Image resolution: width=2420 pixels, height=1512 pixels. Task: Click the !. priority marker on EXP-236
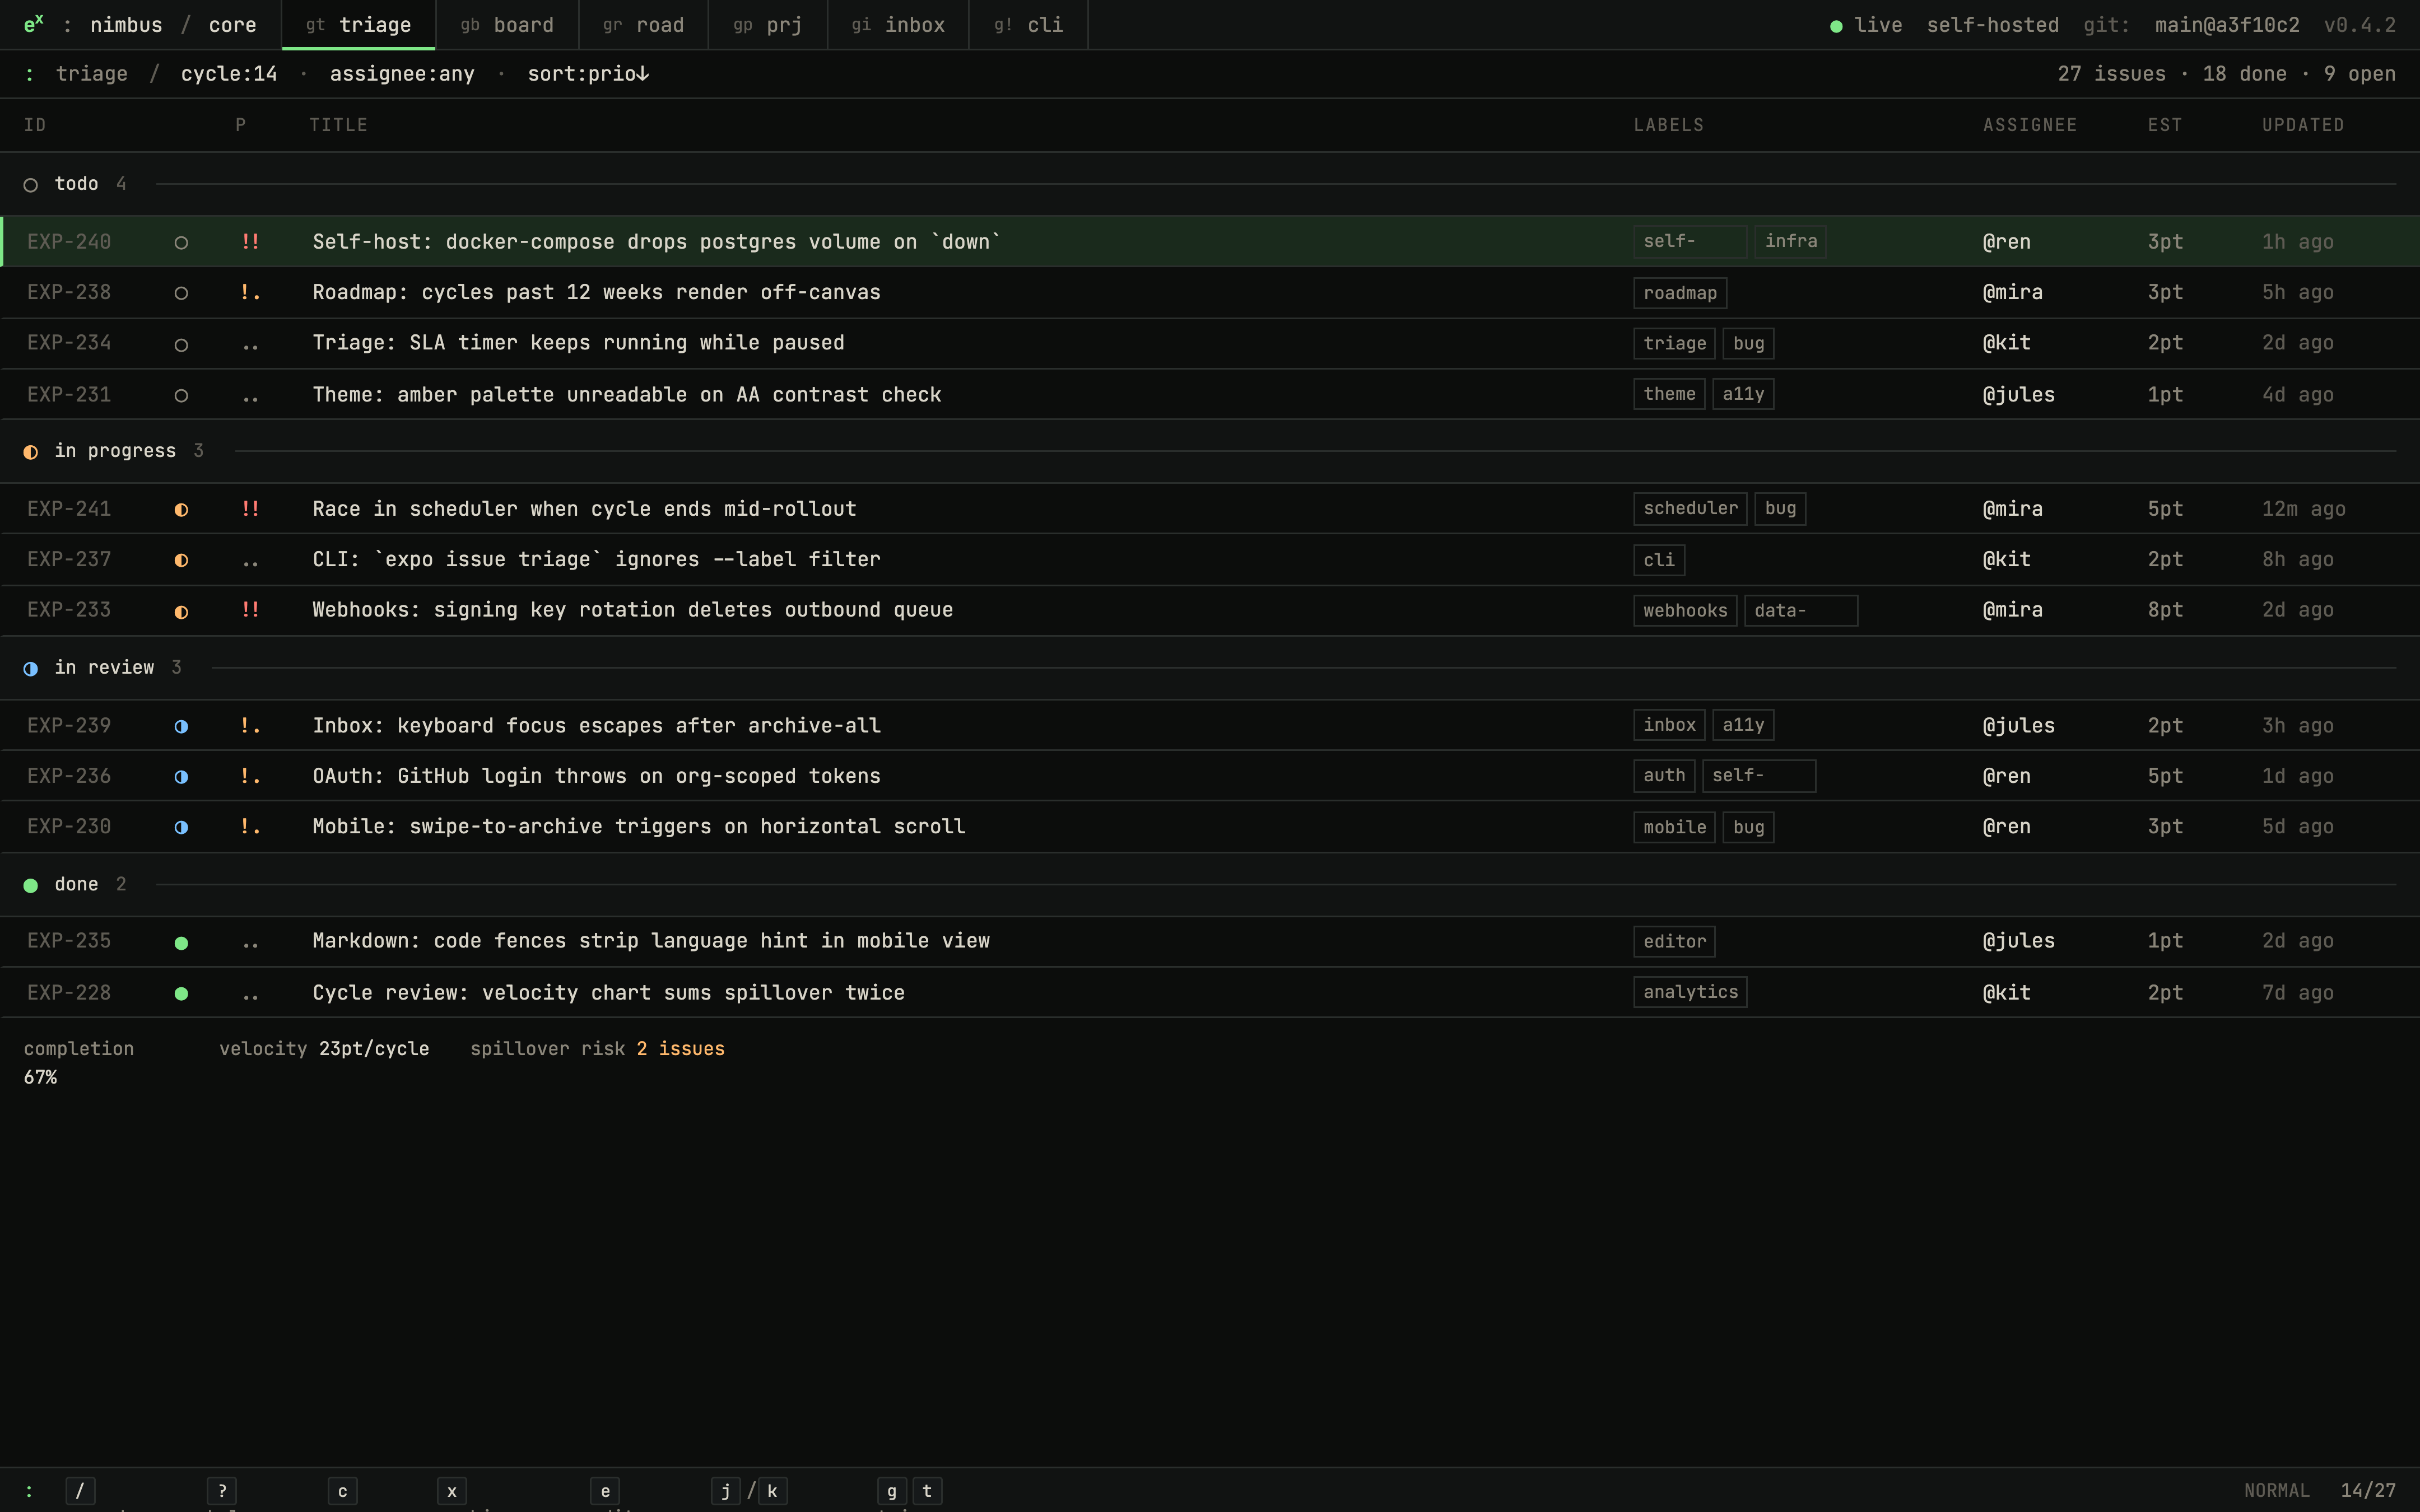coord(250,776)
